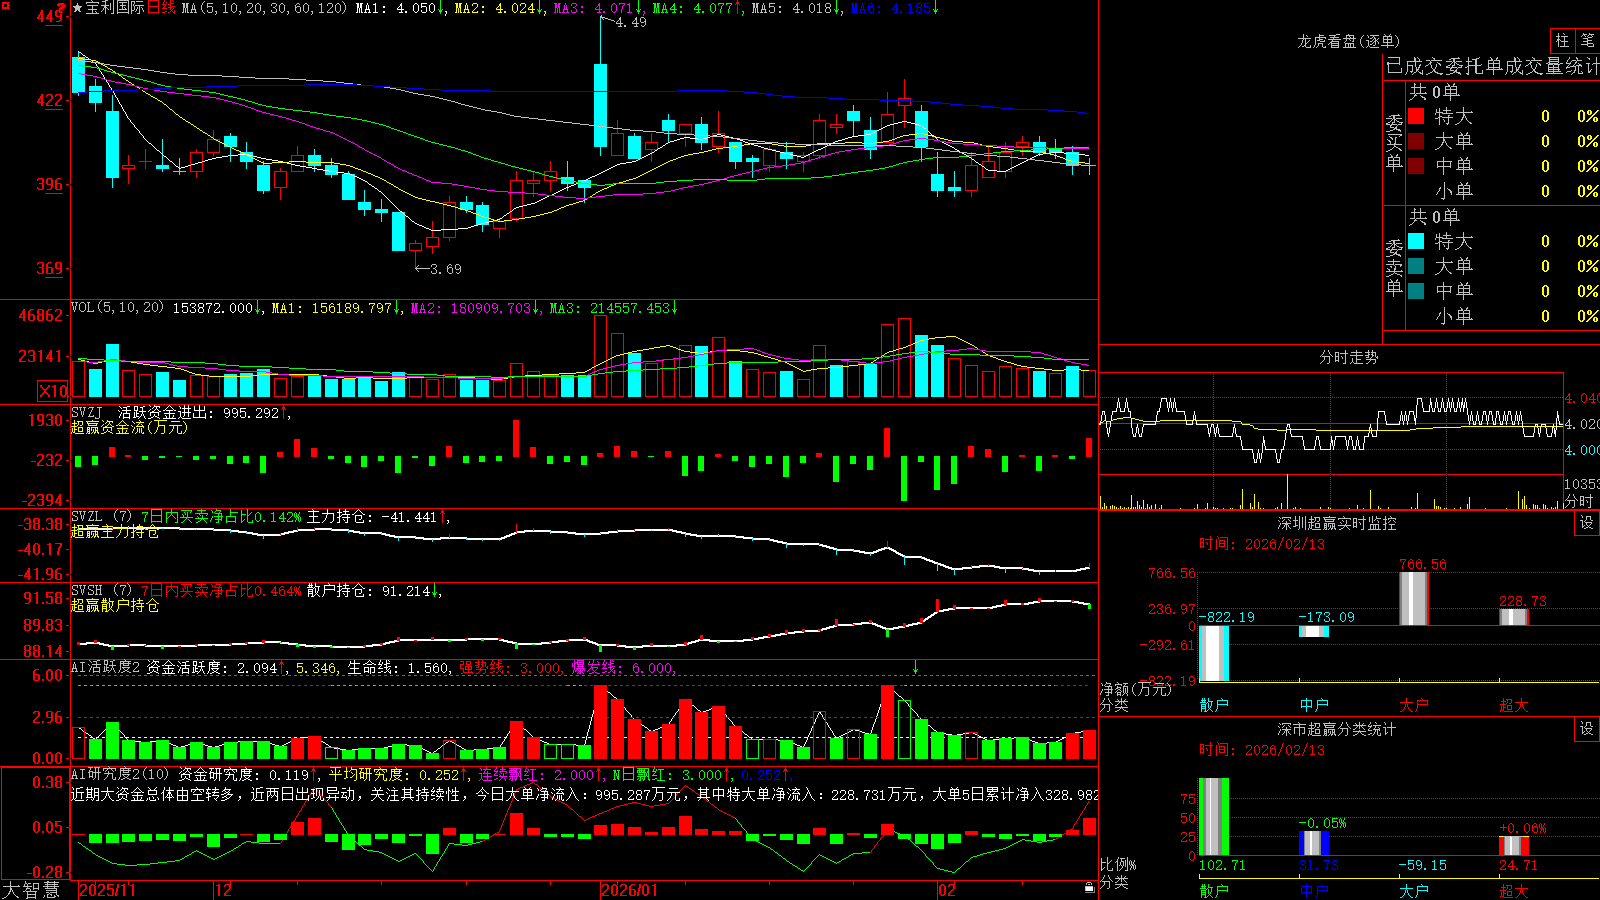Jump to the 2025/11 timeline marker
The width and height of the screenshot is (1600, 900).
(x=107, y=890)
